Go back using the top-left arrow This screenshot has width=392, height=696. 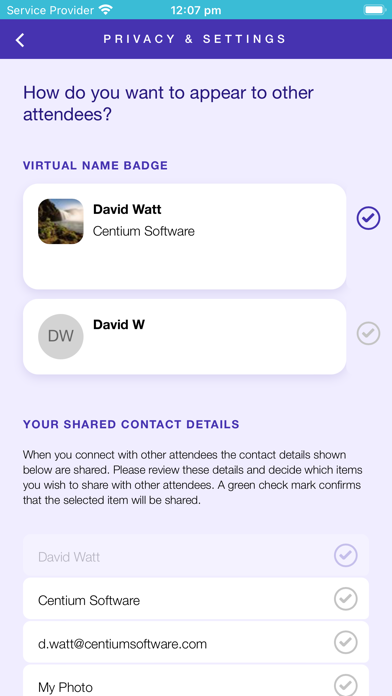tap(20, 40)
